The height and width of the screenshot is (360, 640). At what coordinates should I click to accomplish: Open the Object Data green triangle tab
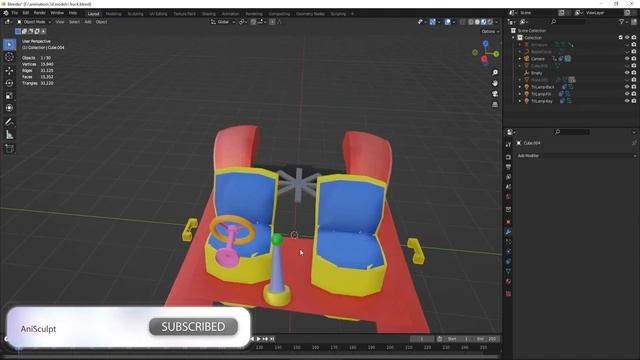coord(508,271)
